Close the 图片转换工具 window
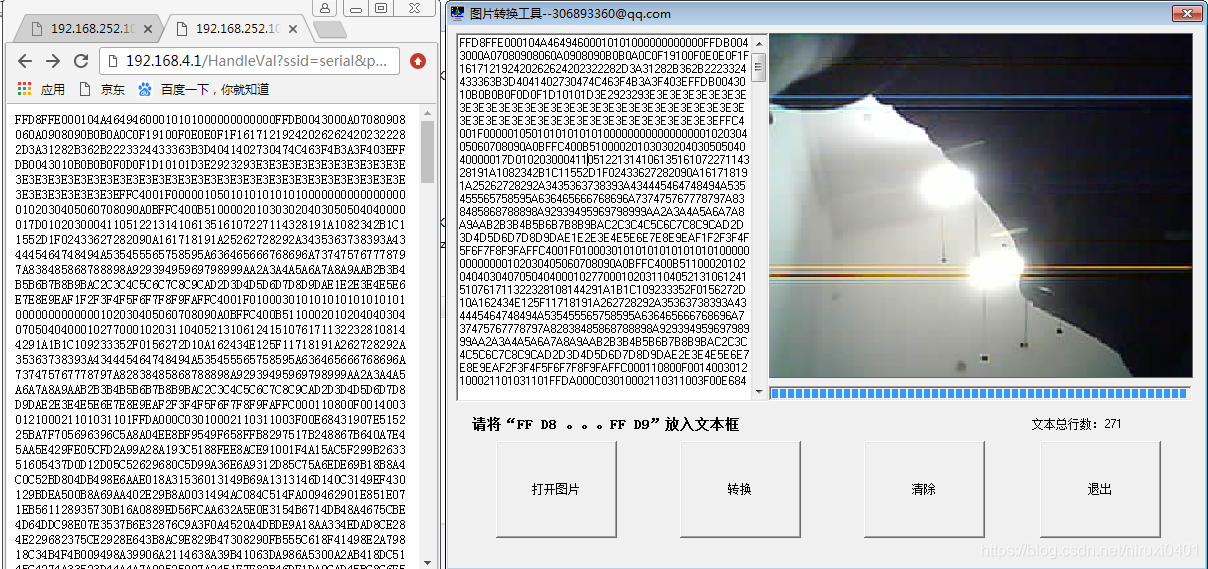 tap(1189, 12)
